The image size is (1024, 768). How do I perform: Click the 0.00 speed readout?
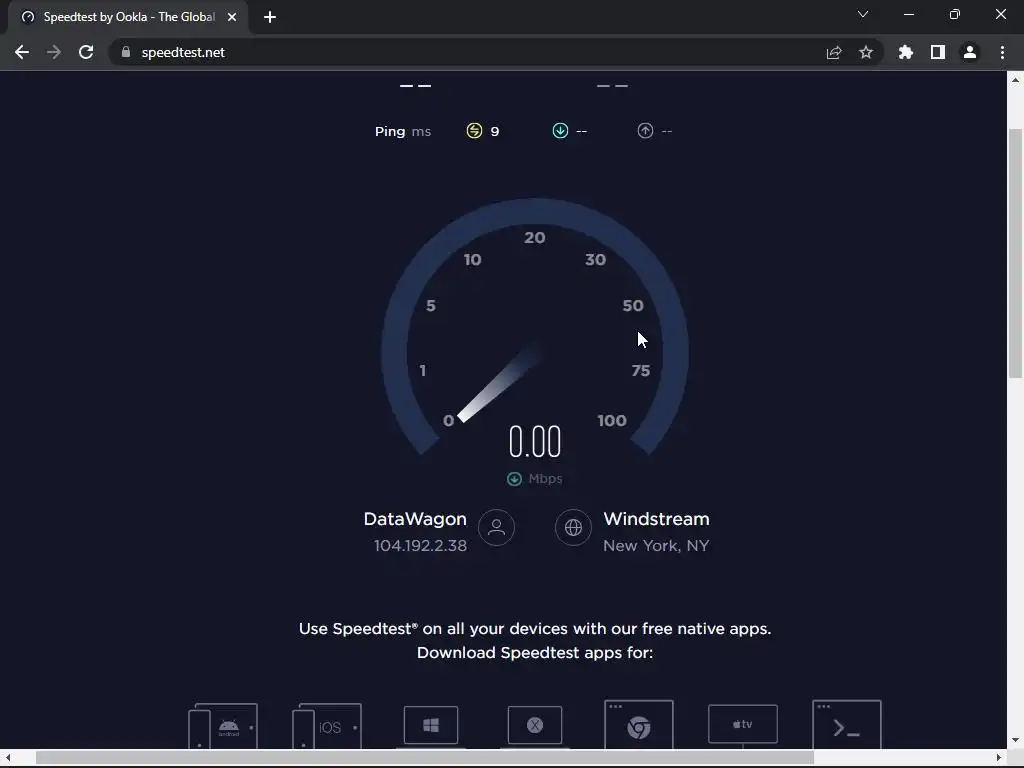(535, 441)
